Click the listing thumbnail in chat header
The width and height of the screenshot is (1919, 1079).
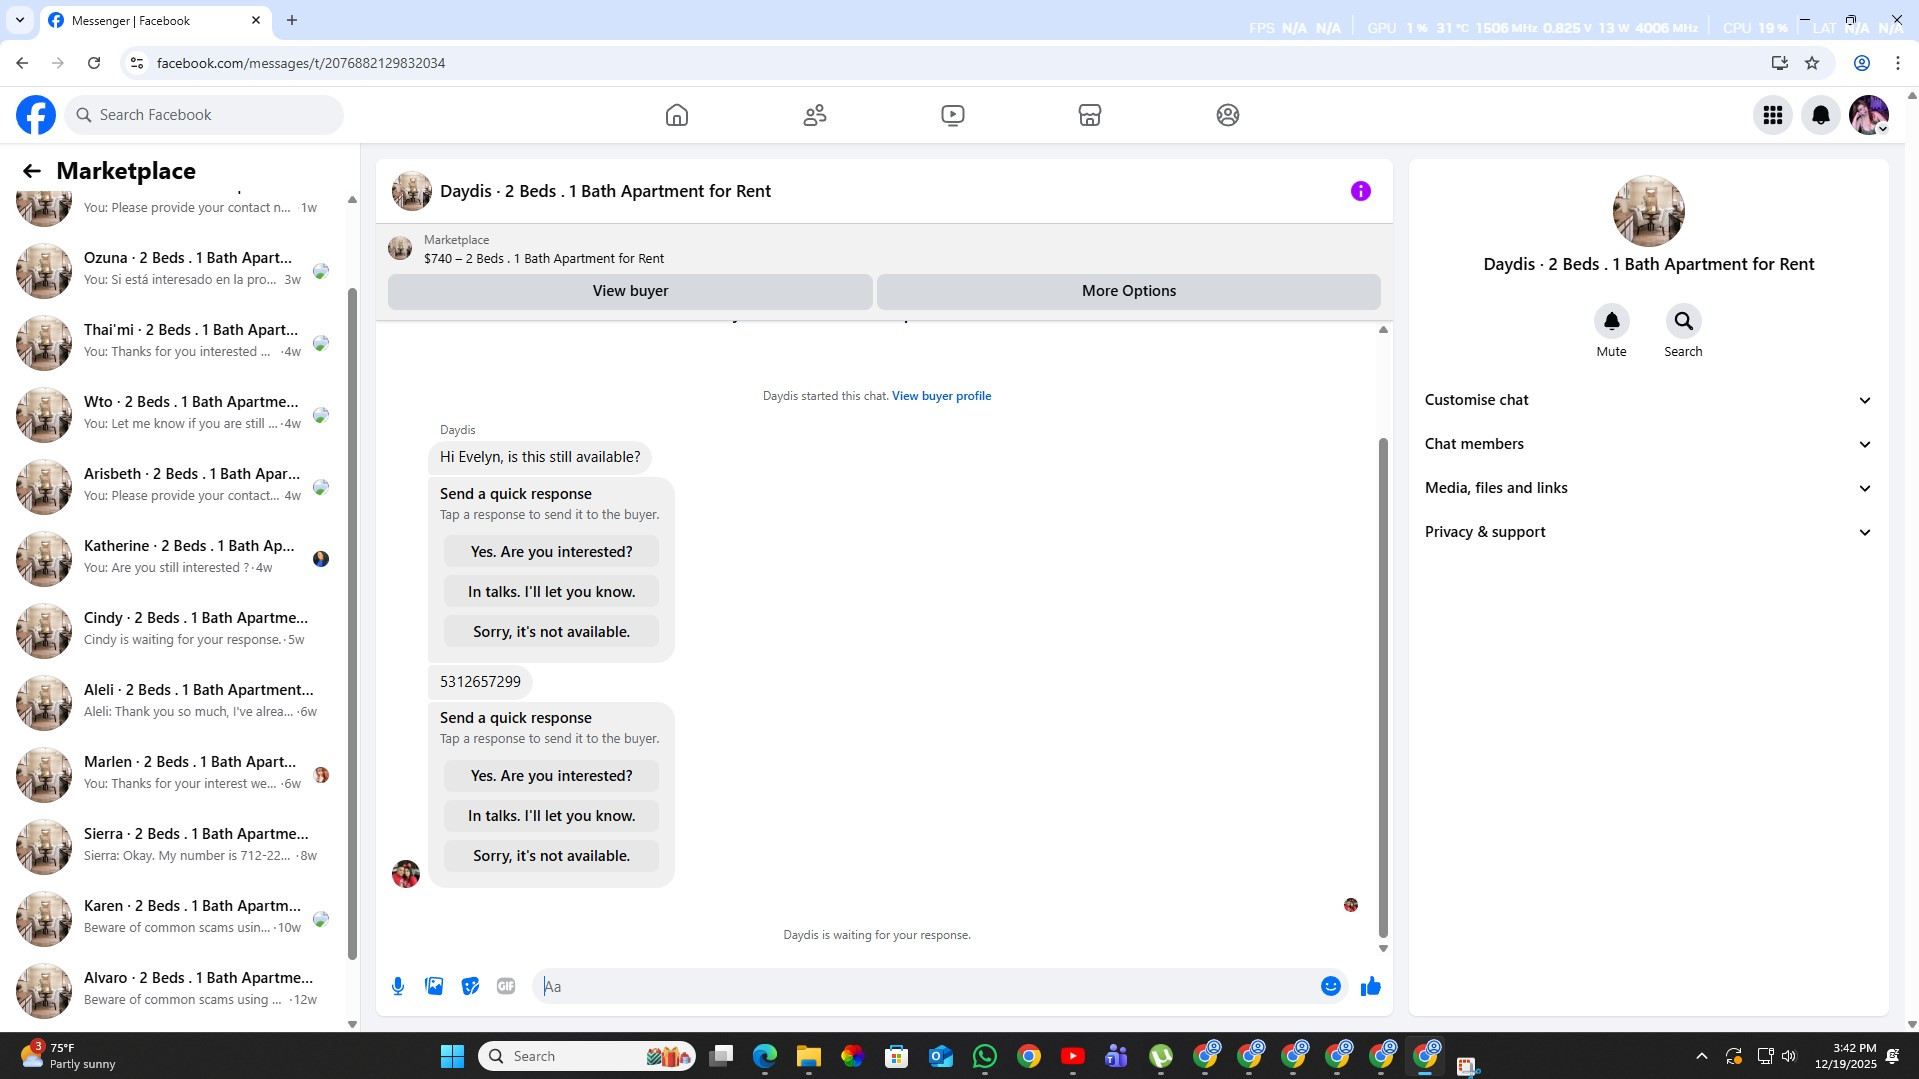tap(411, 191)
